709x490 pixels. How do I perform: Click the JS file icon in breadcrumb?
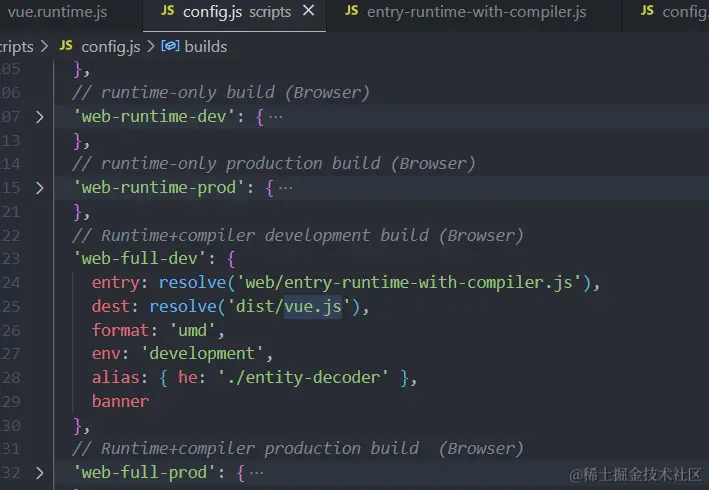(x=66, y=45)
